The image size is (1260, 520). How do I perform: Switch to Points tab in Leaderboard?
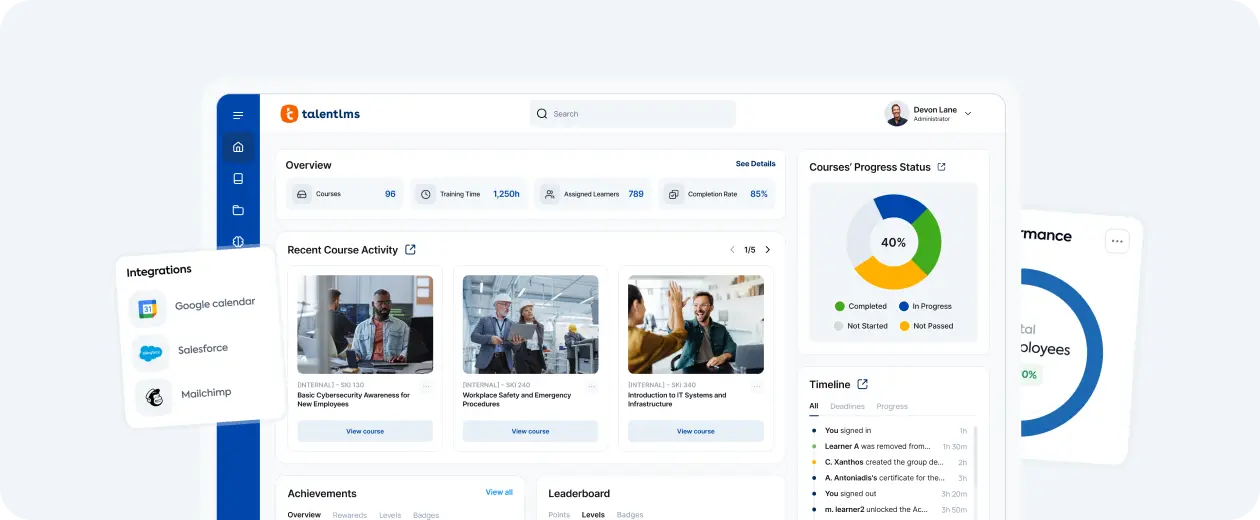click(559, 515)
